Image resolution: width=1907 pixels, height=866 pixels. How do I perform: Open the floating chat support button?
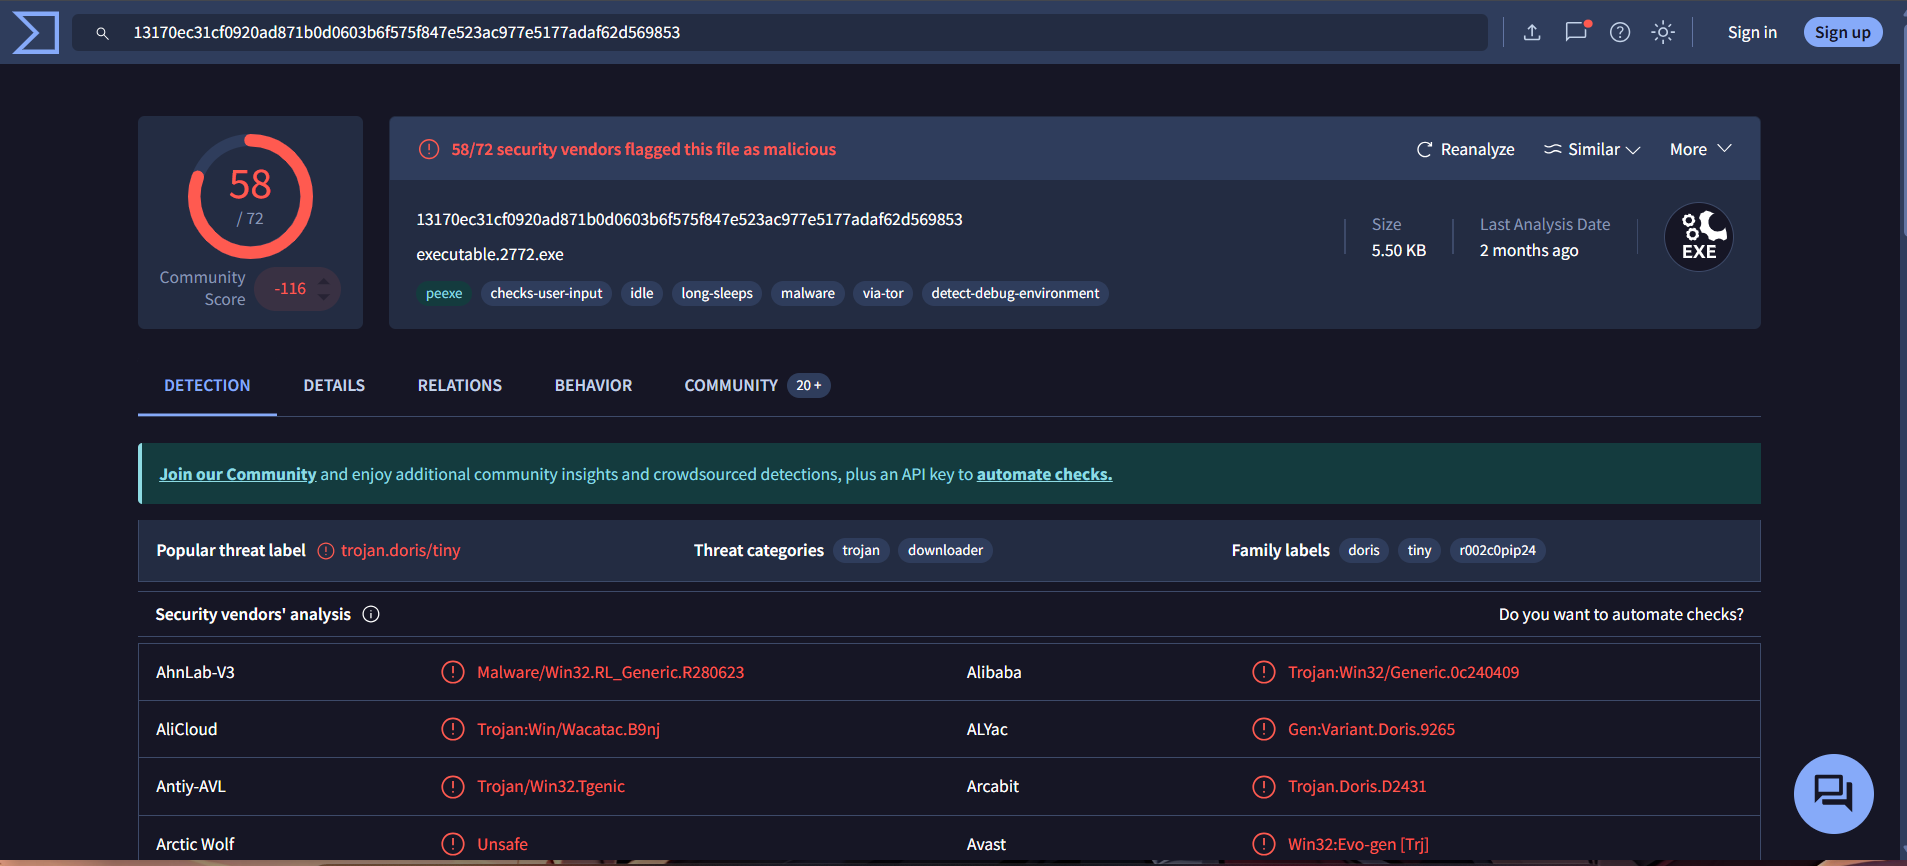click(1834, 794)
